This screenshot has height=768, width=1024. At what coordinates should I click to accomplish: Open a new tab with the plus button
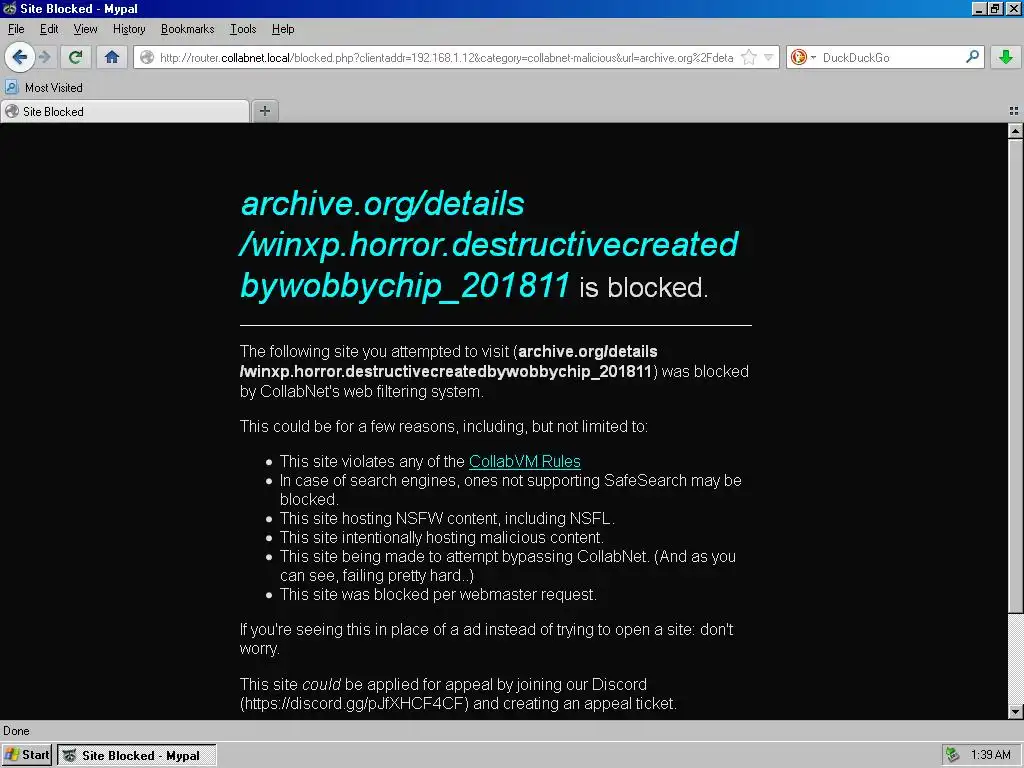coord(264,111)
